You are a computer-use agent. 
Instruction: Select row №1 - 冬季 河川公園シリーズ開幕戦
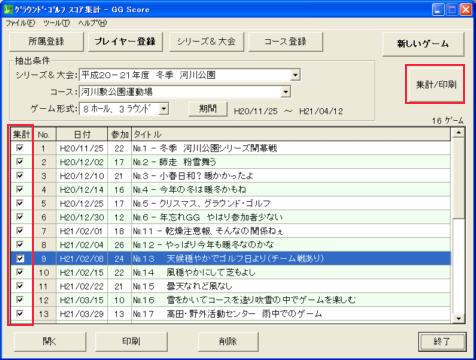231,148
